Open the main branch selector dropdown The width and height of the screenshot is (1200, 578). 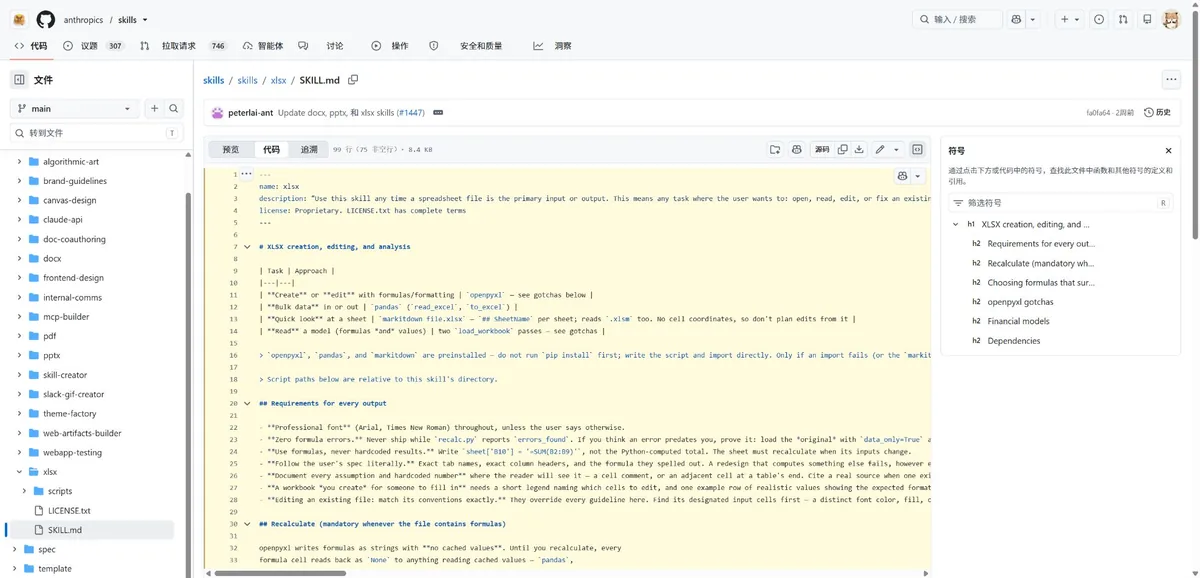coord(75,109)
